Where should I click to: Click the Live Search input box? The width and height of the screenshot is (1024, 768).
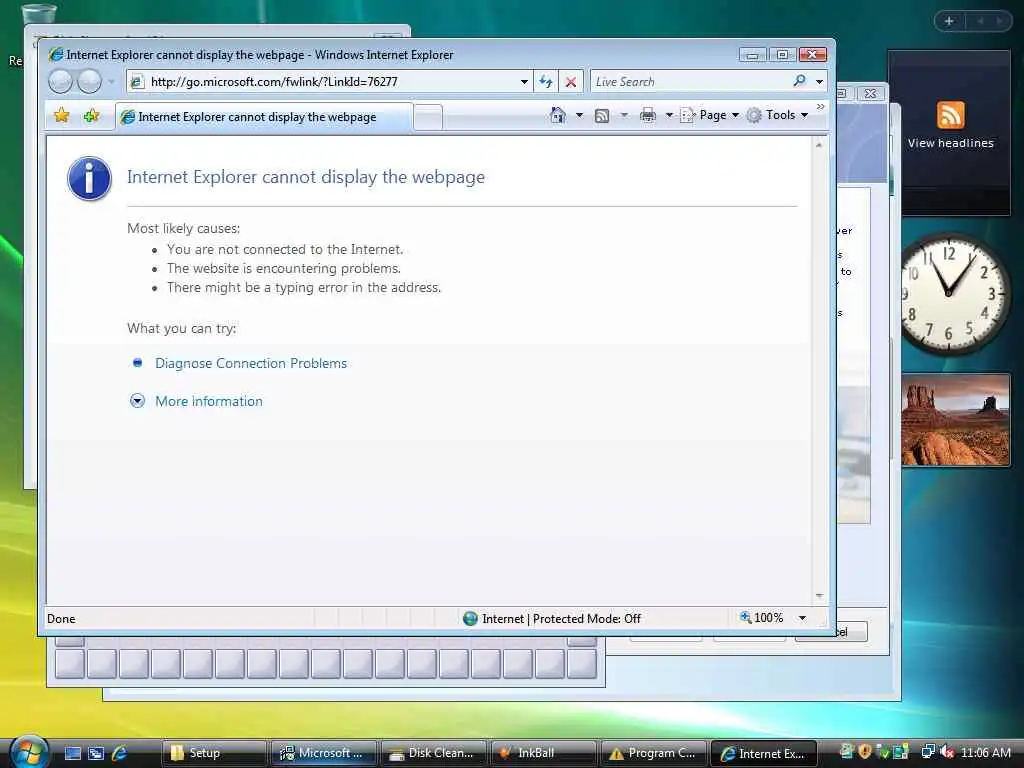(x=688, y=82)
